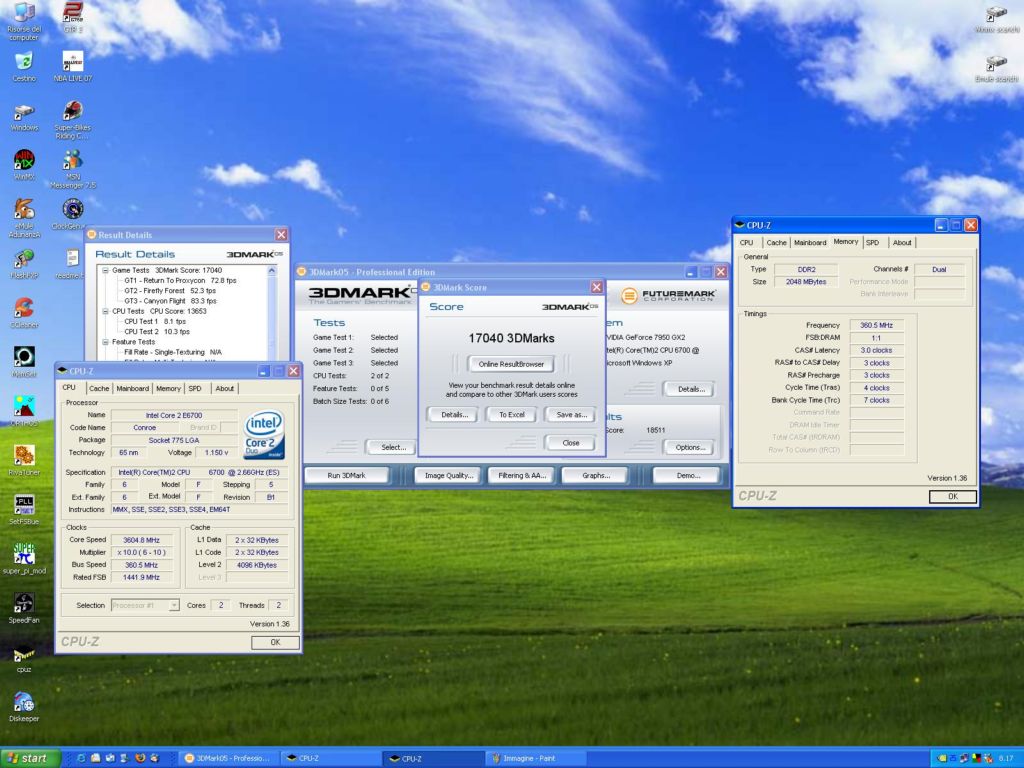Launch CCleaner from desktop
This screenshot has width=1024, height=768.
point(24,312)
